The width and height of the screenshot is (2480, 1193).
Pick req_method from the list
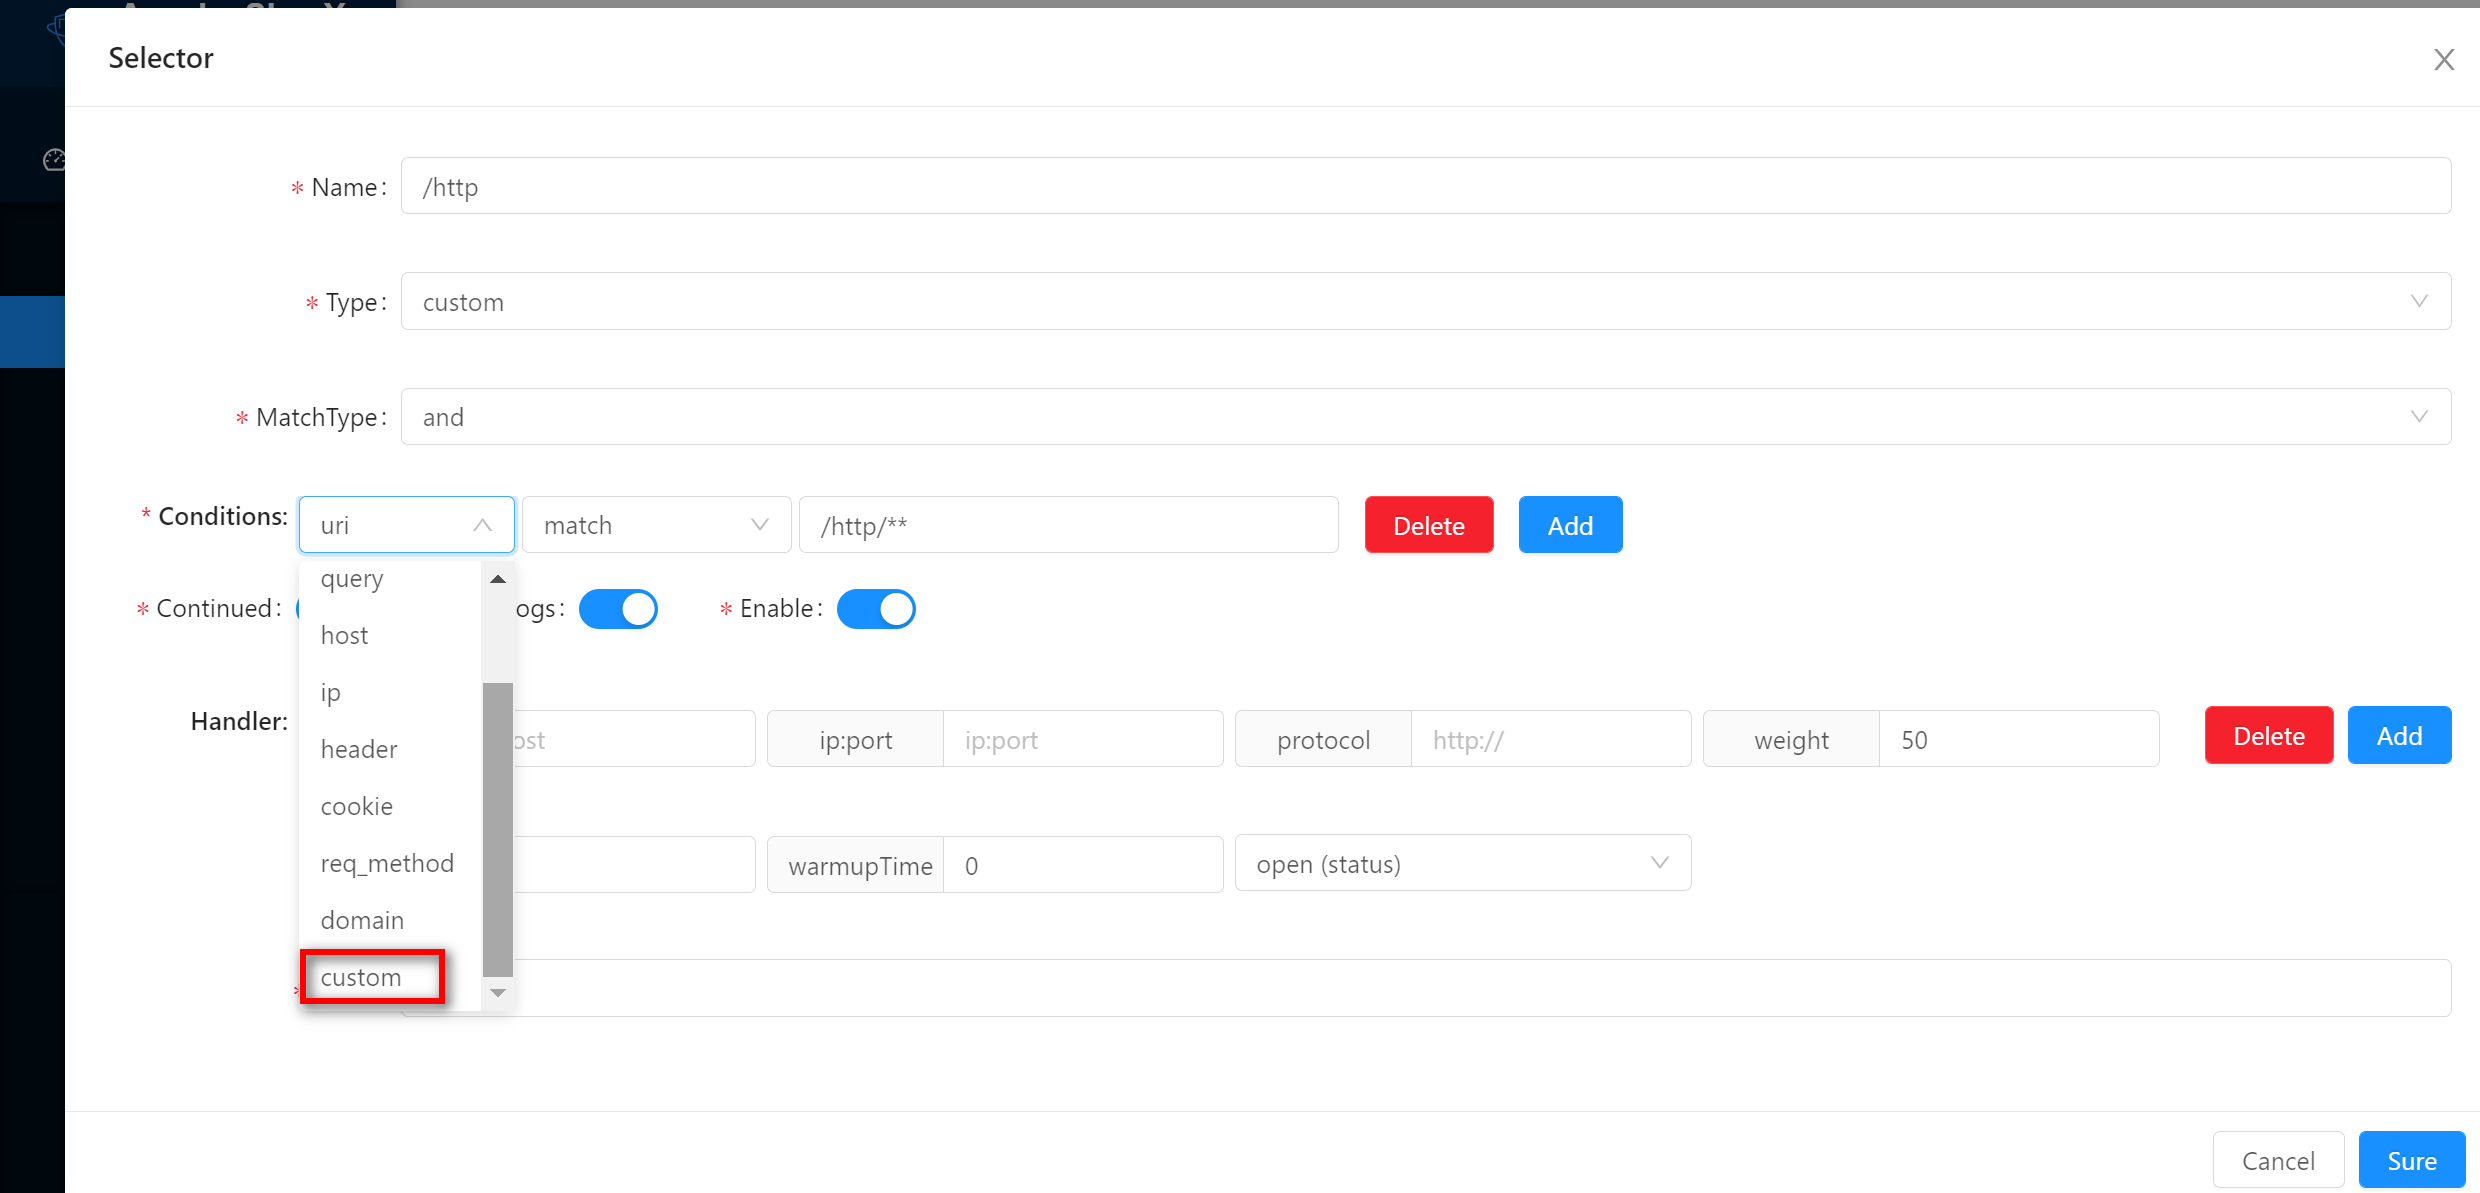387,863
